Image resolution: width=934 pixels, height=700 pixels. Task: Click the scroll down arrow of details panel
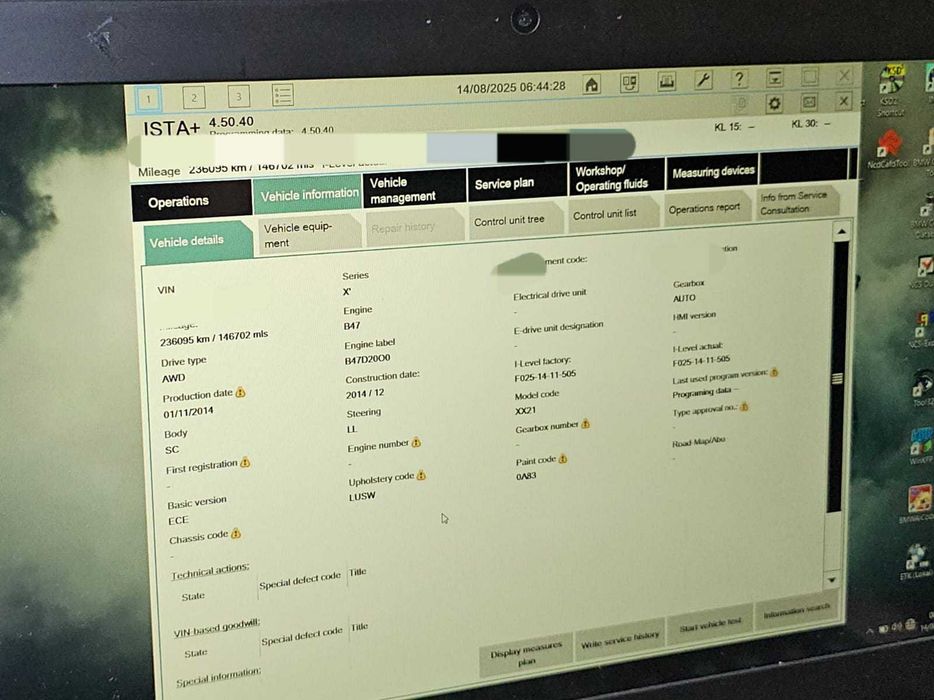click(x=832, y=578)
